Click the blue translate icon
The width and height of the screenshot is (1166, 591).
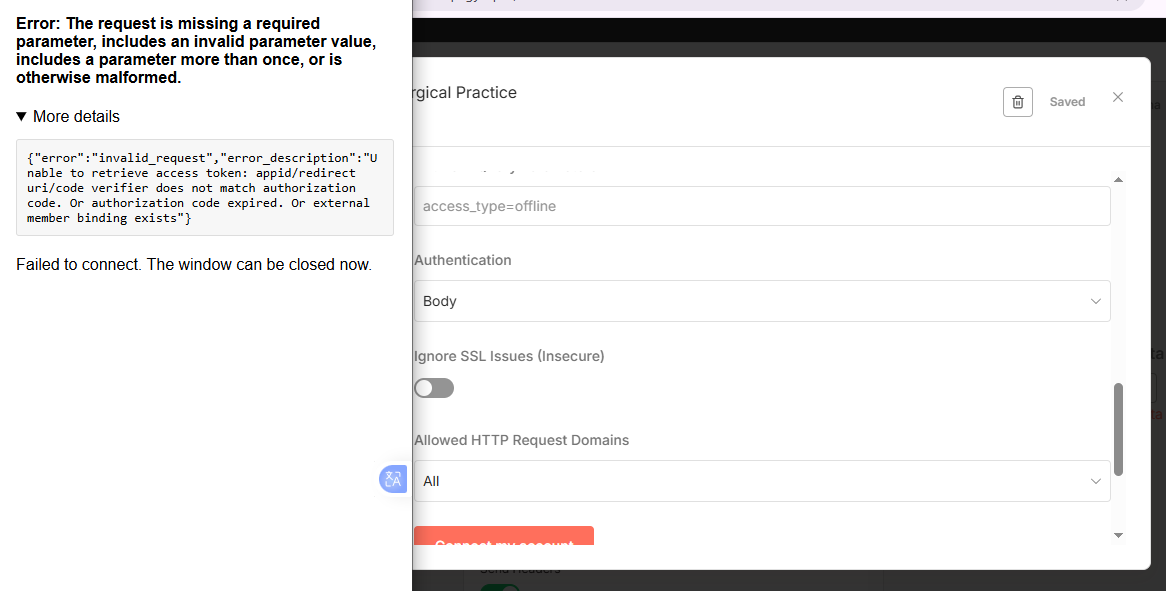[x=393, y=479]
